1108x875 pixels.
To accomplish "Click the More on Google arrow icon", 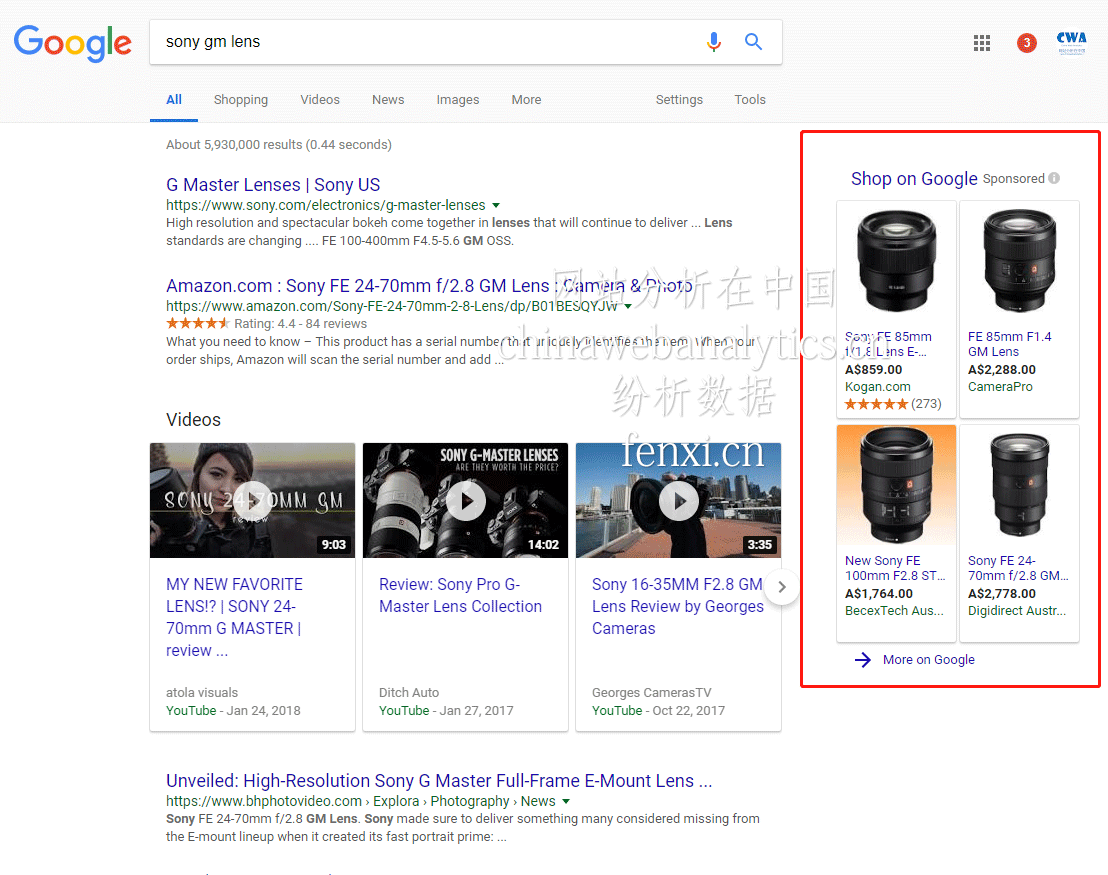I will [x=863, y=660].
